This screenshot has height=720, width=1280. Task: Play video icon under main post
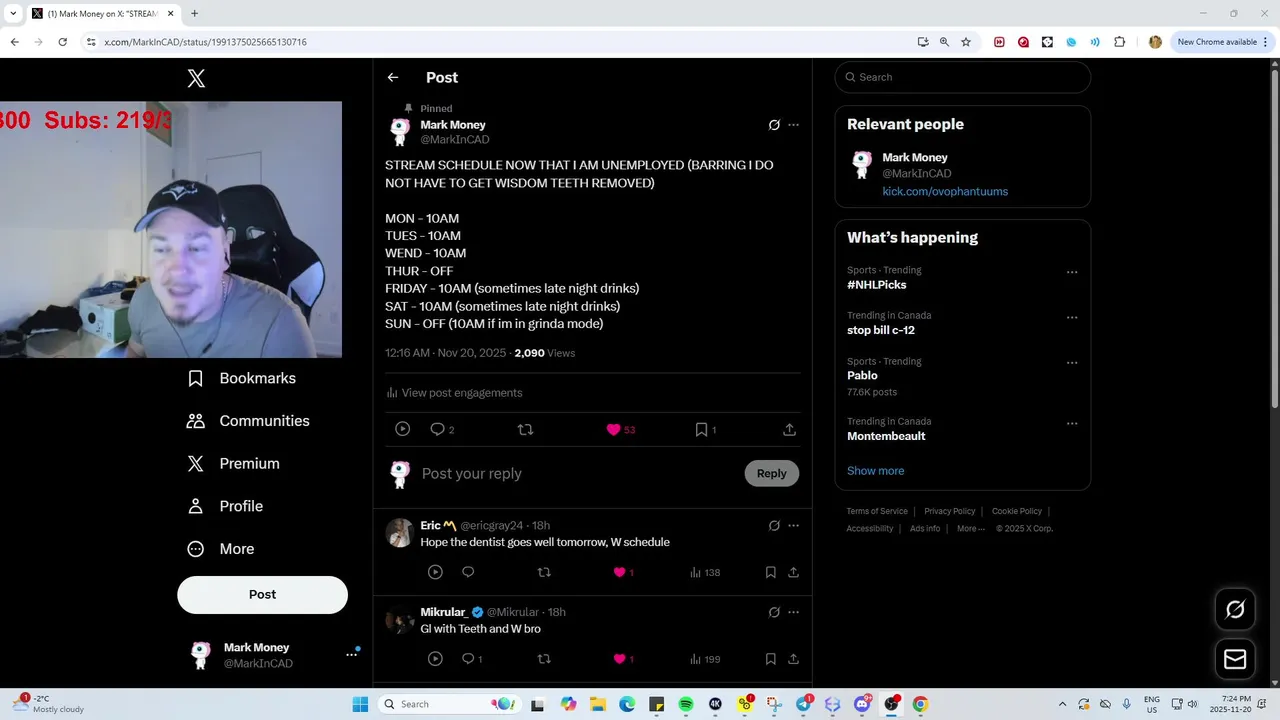(x=402, y=429)
